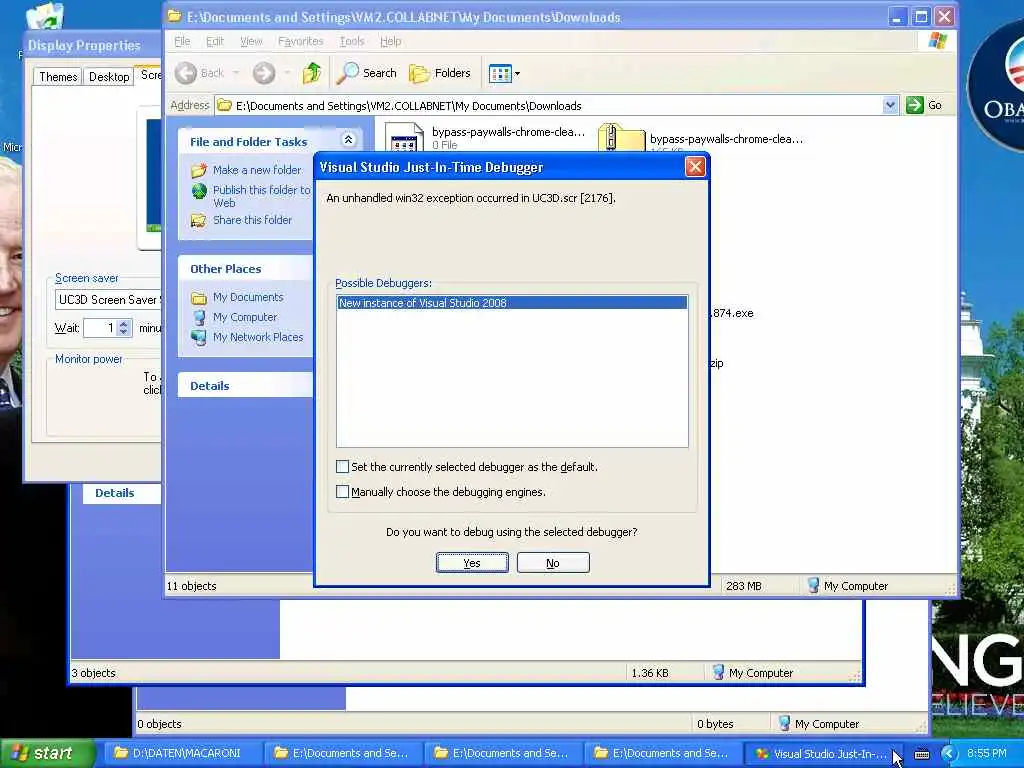The image size is (1024, 768).
Task: Click the Share this folder link
Action: tap(252, 220)
